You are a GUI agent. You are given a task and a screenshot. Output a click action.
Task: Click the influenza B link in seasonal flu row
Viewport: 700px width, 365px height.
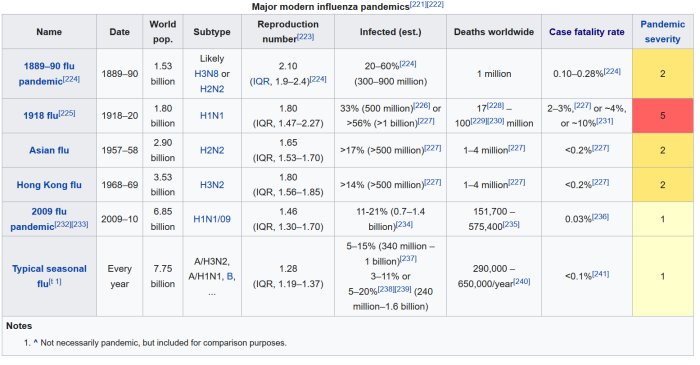click(x=230, y=276)
